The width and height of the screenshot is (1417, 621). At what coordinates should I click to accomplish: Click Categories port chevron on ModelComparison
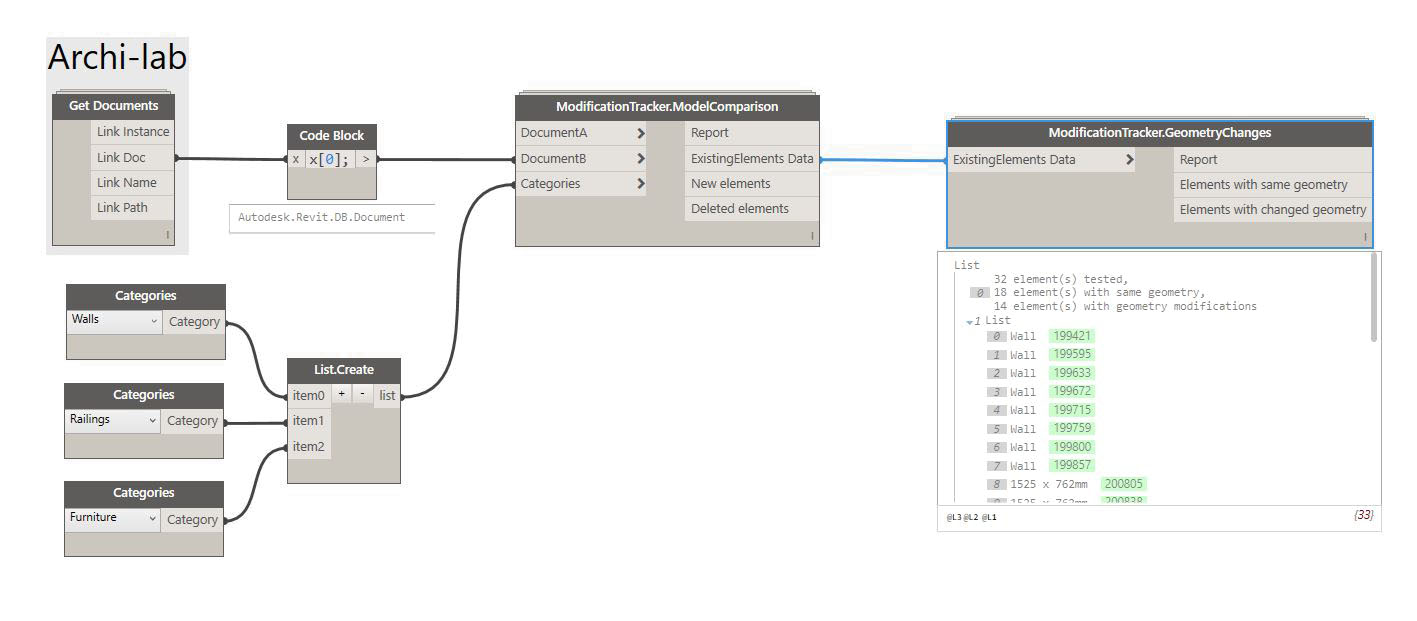pos(640,184)
